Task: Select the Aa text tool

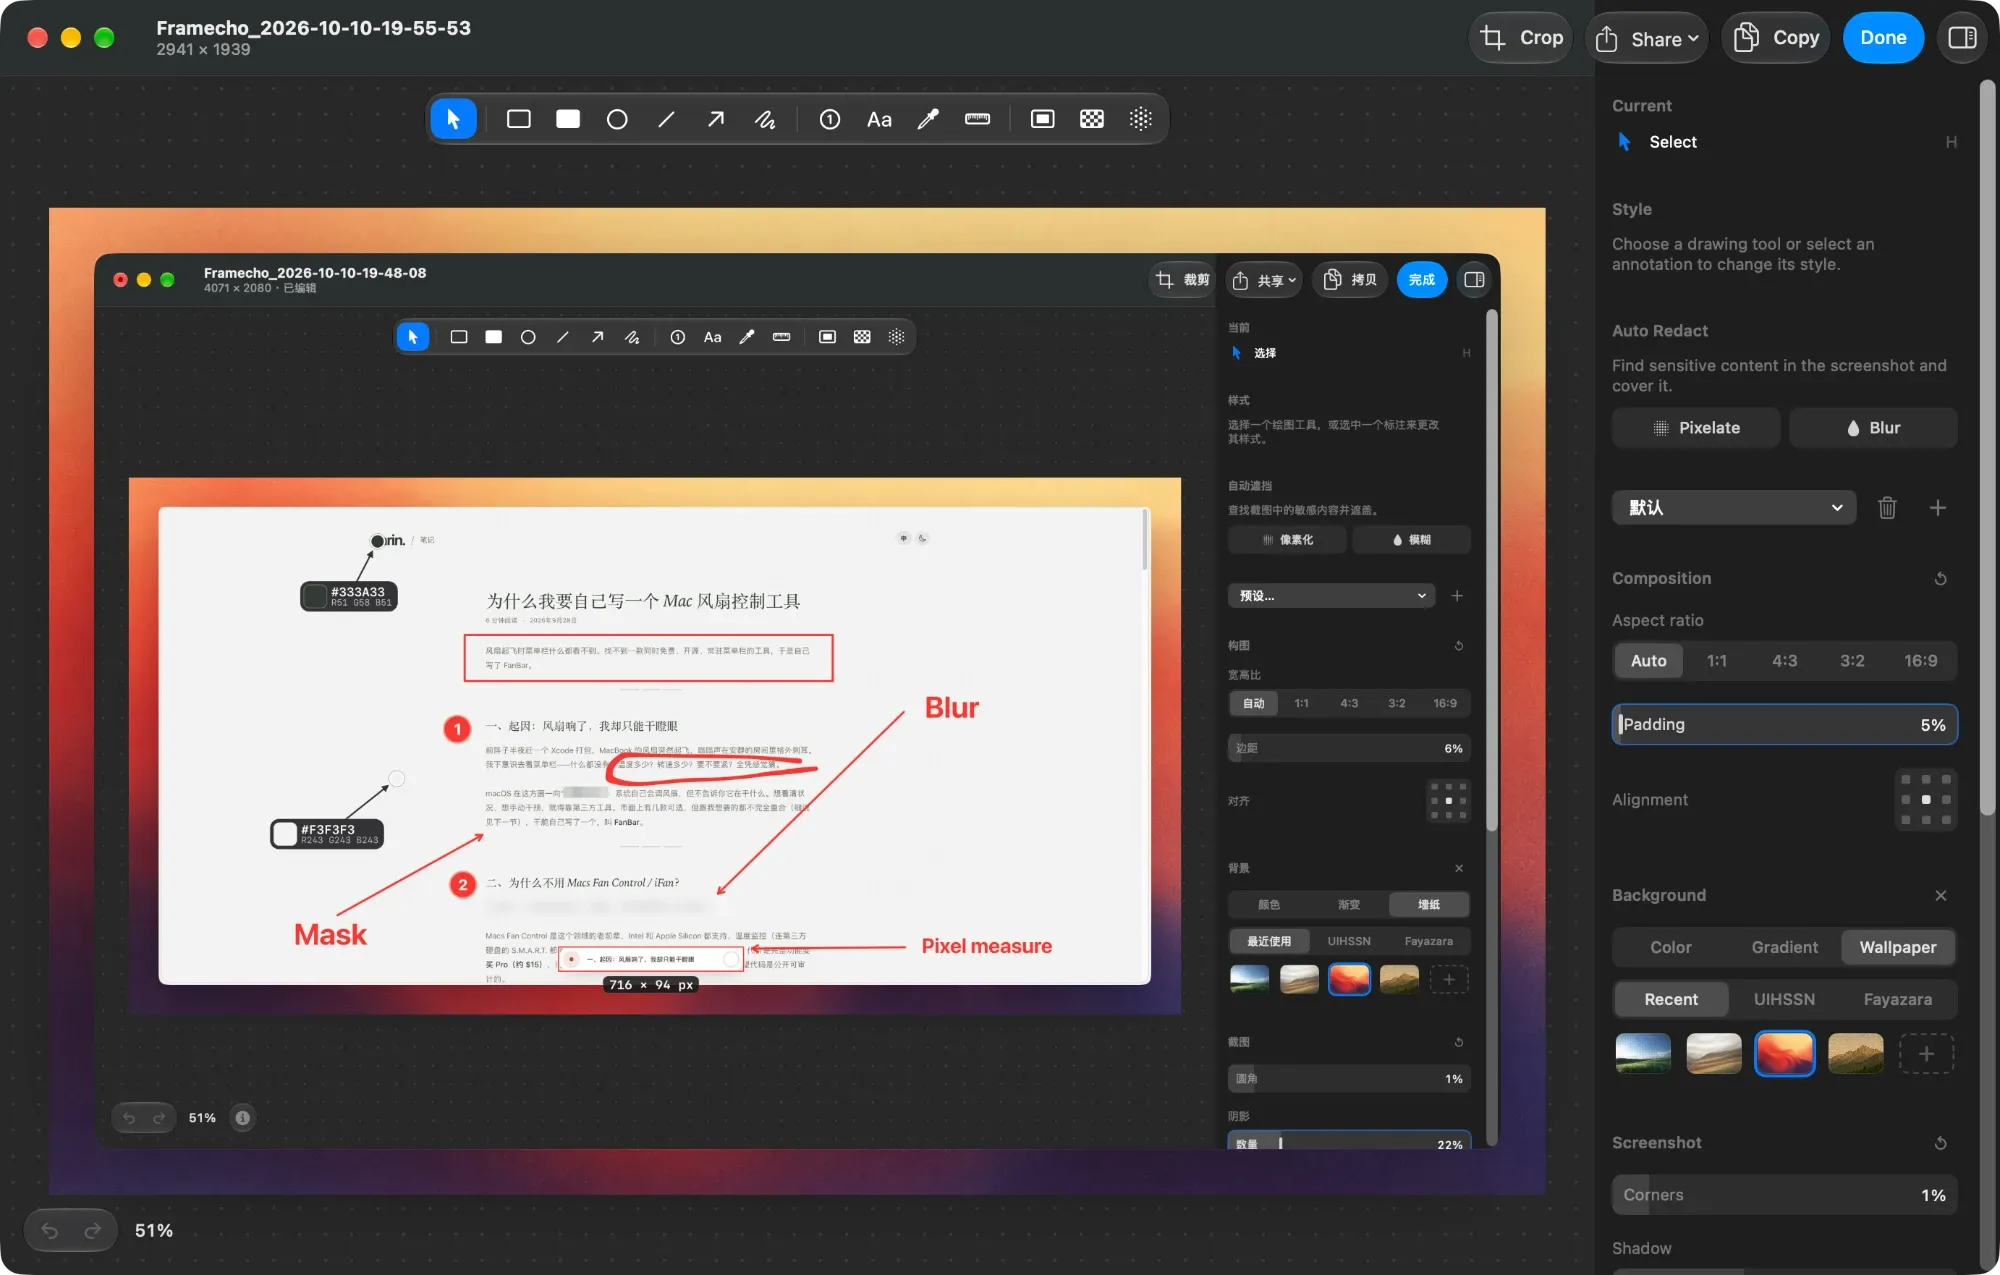Action: 879,119
